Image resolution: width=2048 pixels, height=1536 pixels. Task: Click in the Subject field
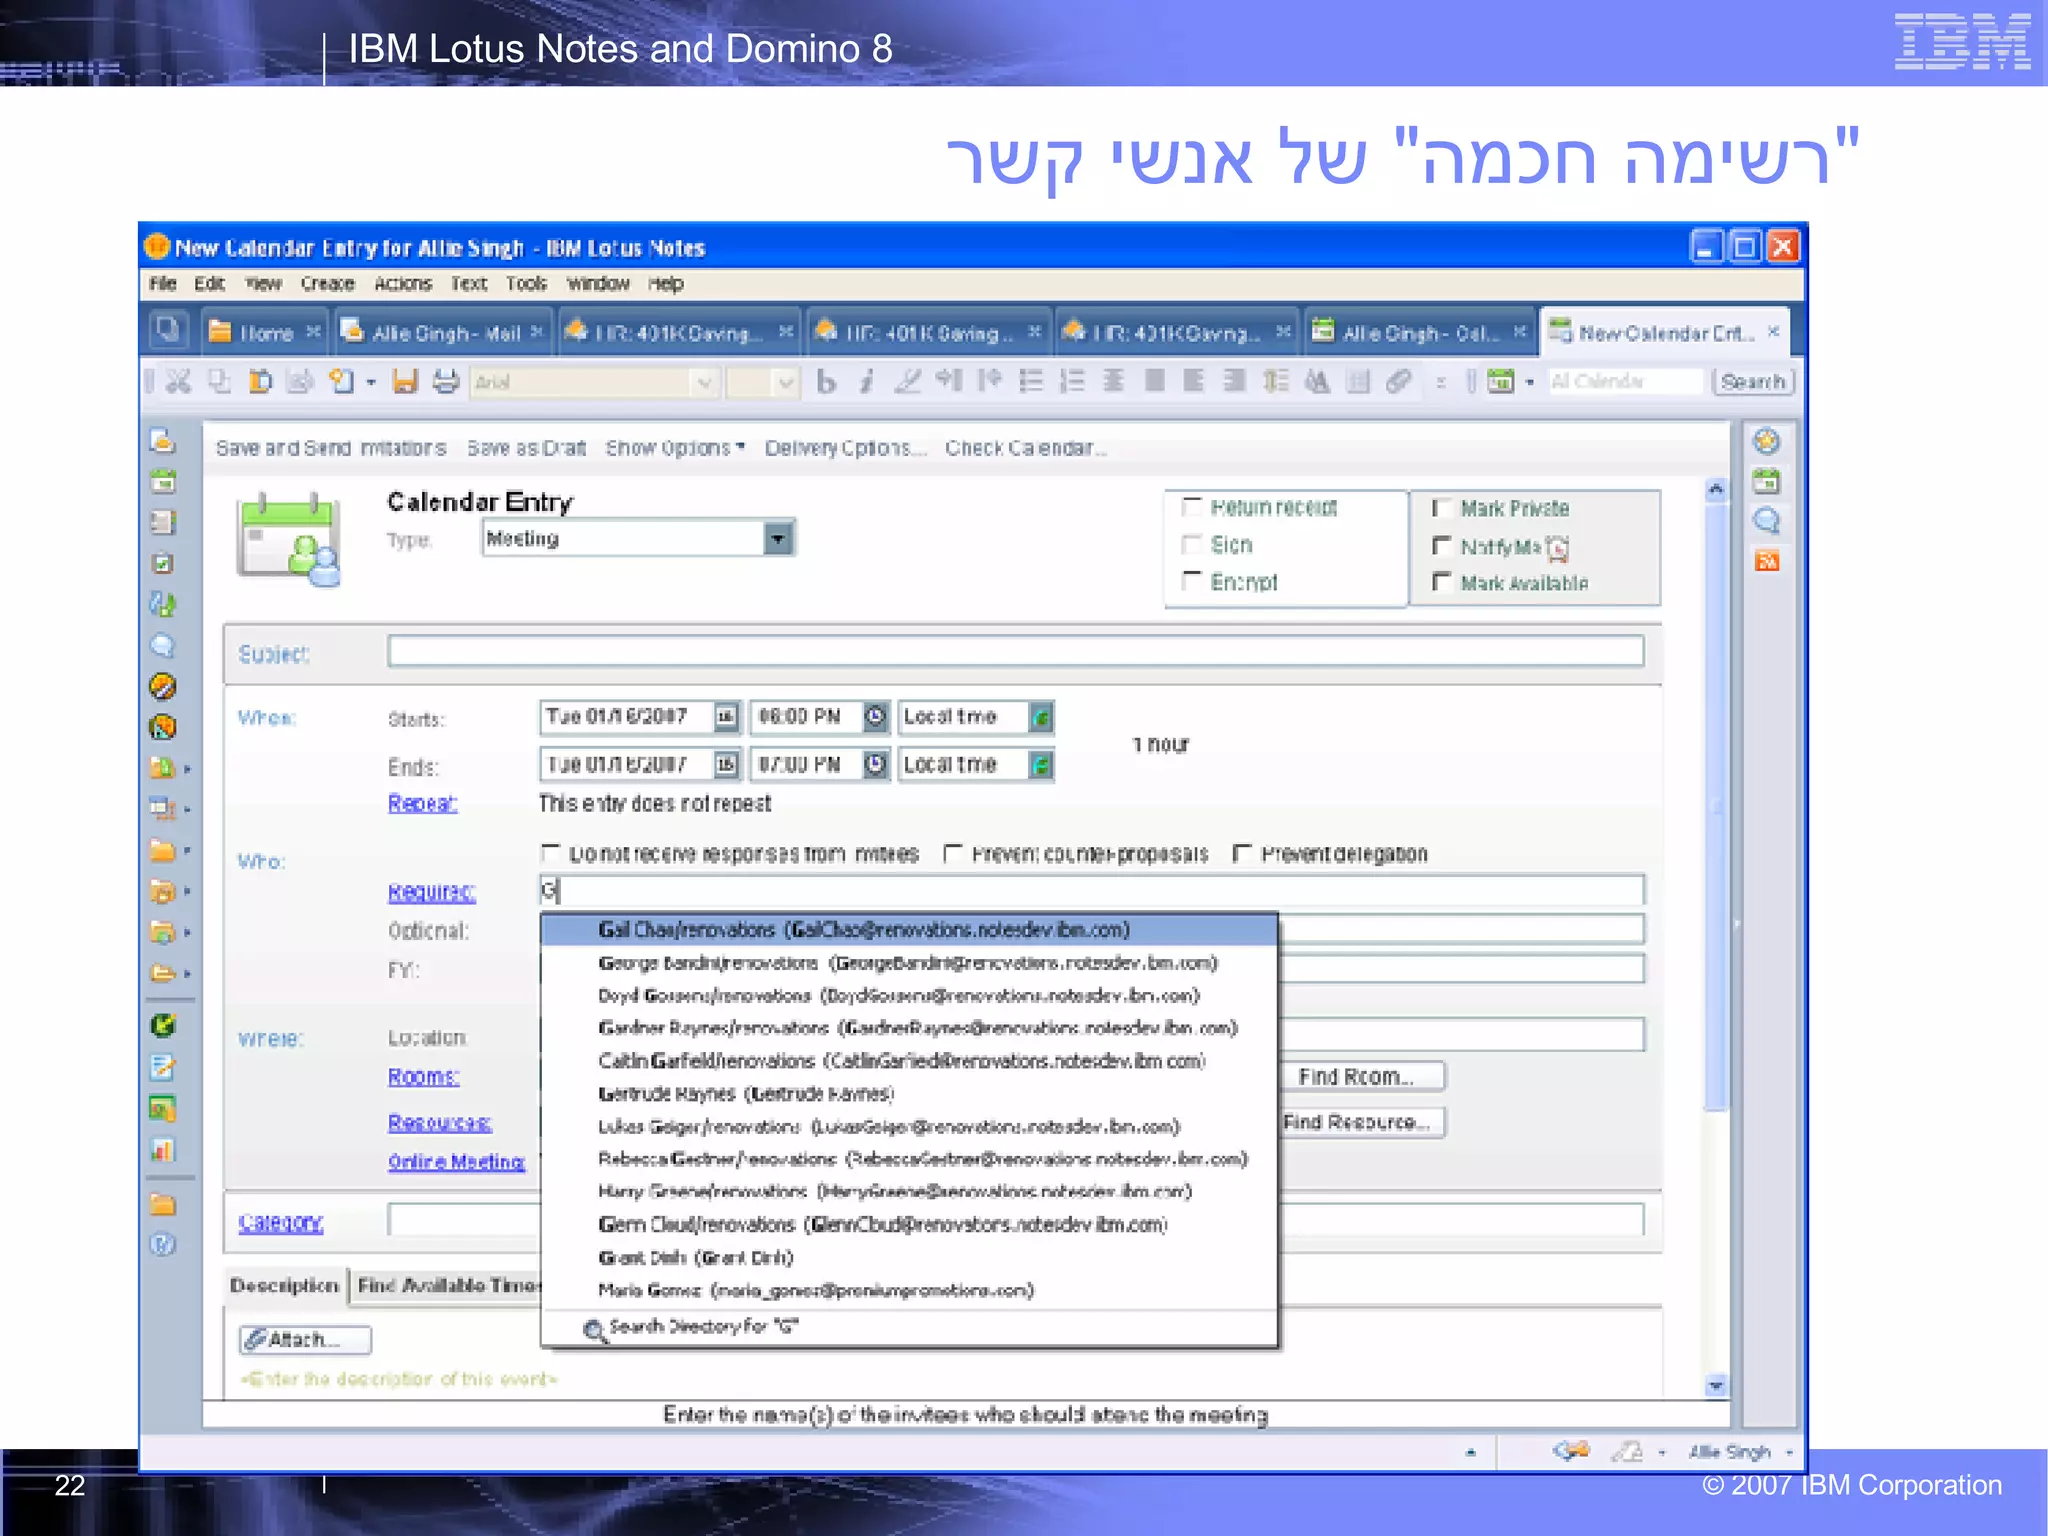1015,651
